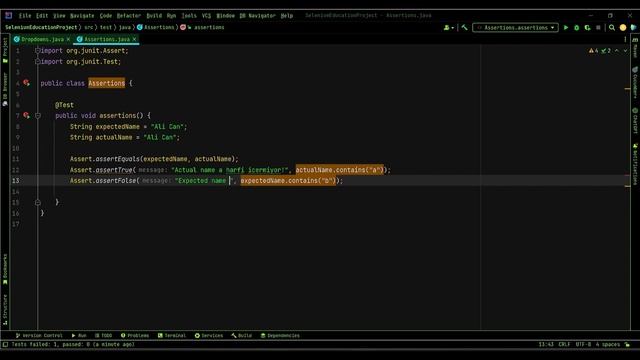Screen dimensions: 640x360
Task: Click the highlighted Assertions class name
Action: coord(107,83)
